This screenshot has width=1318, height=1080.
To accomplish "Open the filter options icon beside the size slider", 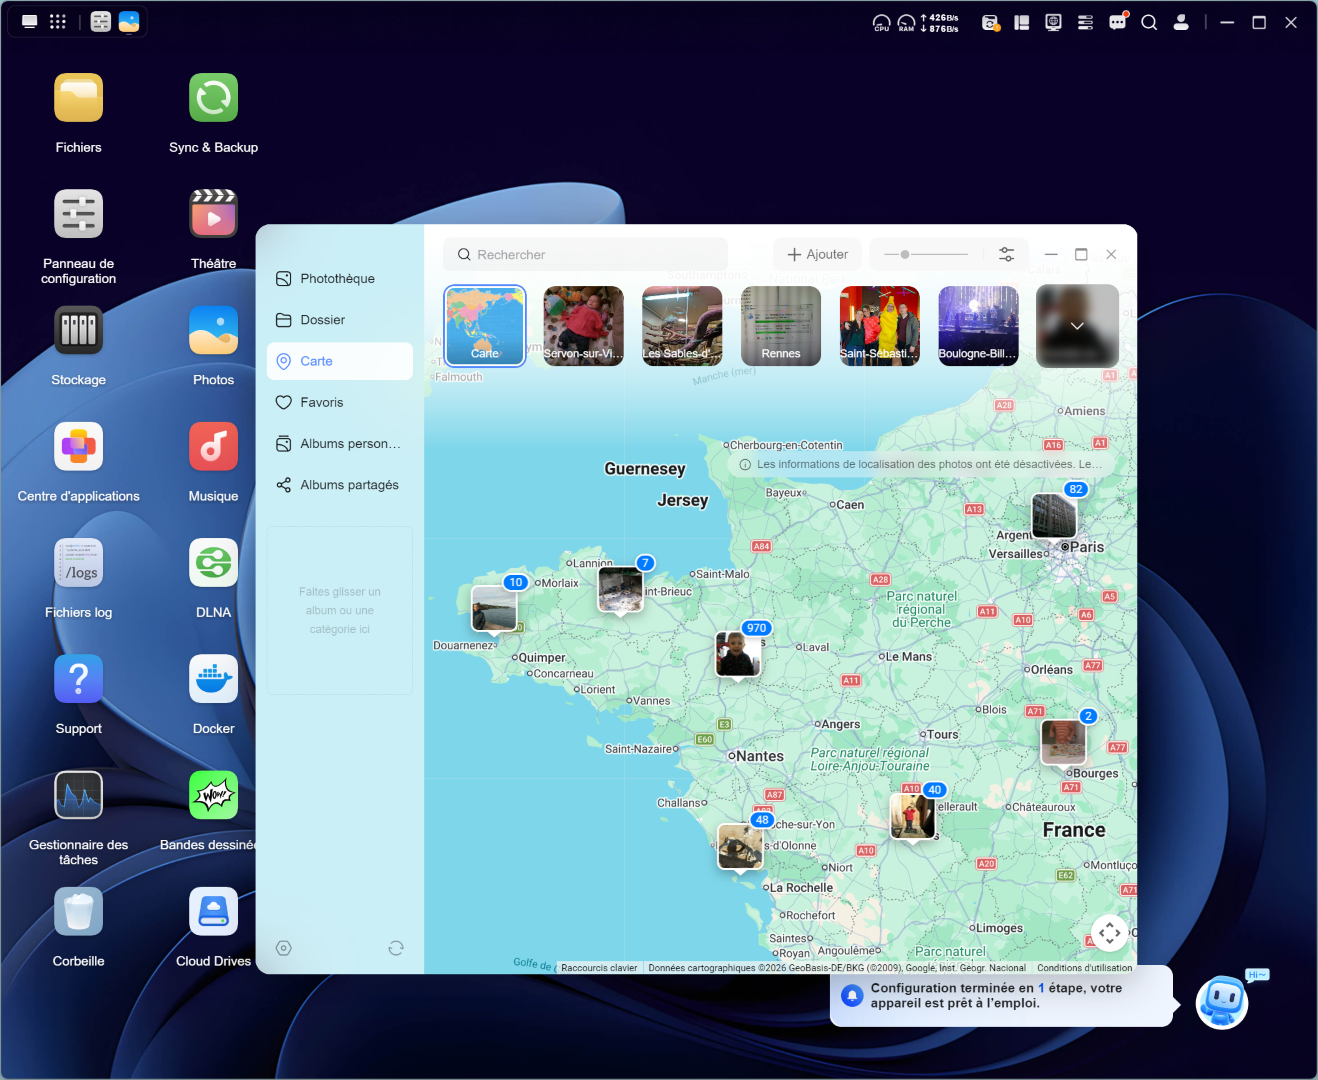I will (1007, 254).
